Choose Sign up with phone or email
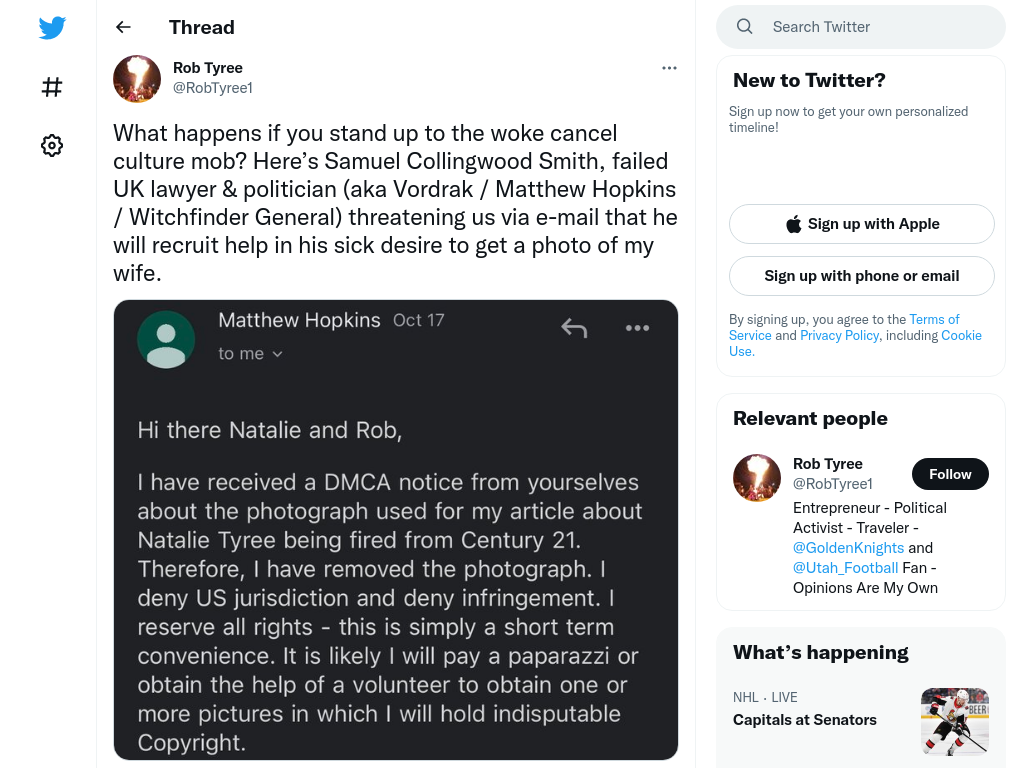Screen dimensions: 1024x768 (861, 276)
